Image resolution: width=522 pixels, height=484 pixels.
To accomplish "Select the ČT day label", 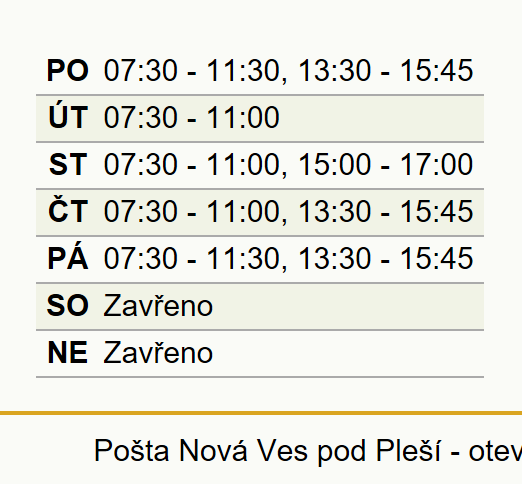I will click(68, 211).
